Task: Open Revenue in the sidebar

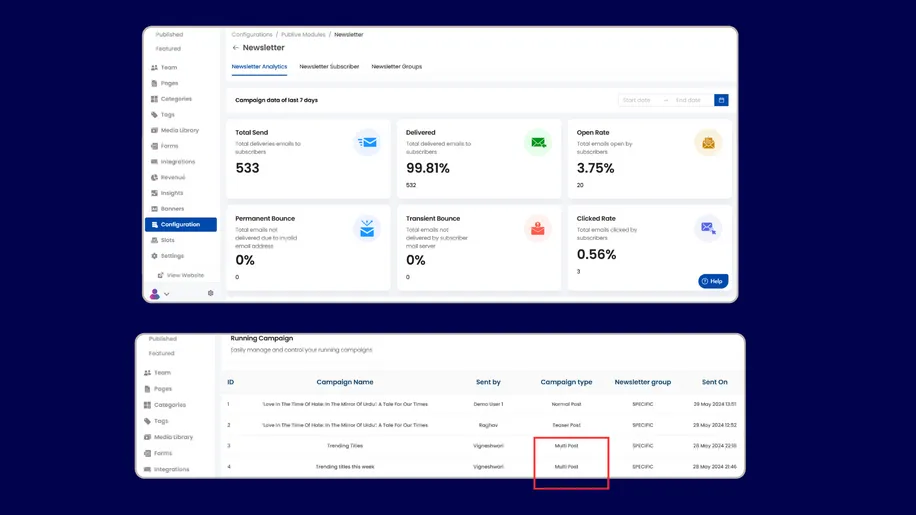Action: 172,177
